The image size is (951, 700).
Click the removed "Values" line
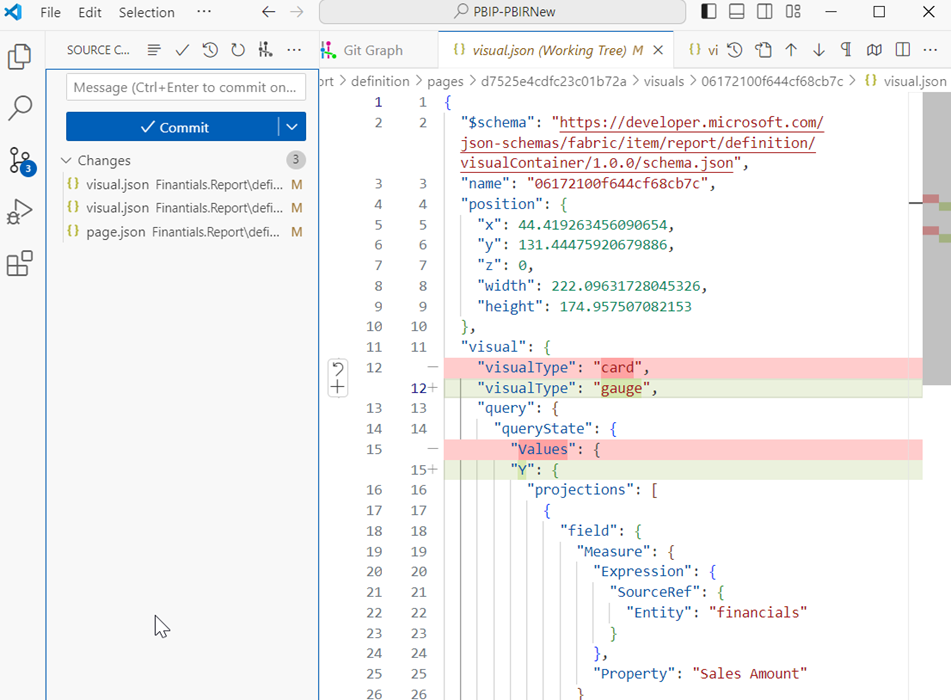683,449
